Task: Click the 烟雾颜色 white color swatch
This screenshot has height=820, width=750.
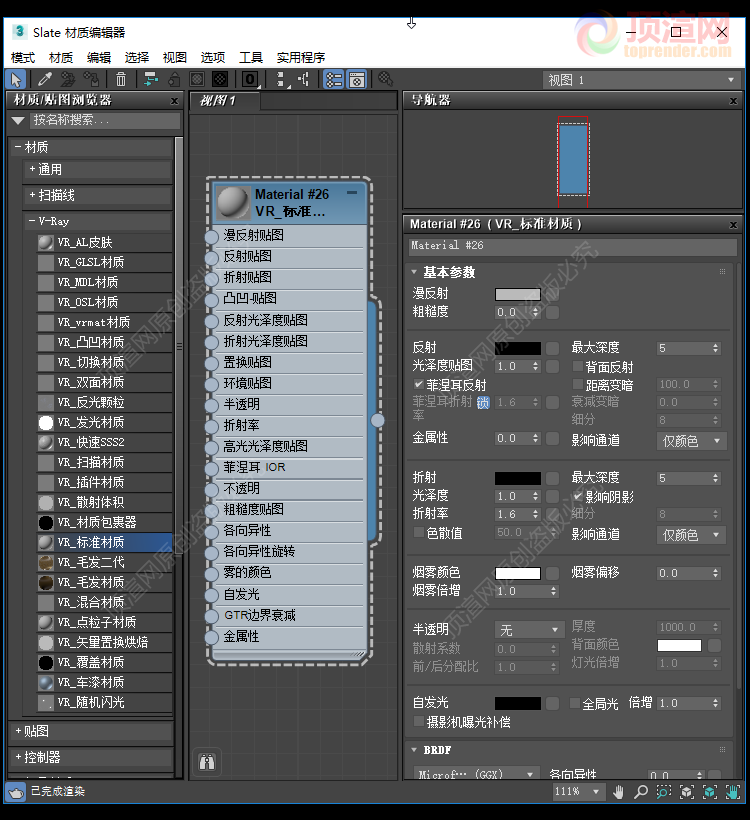Action: (518, 573)
